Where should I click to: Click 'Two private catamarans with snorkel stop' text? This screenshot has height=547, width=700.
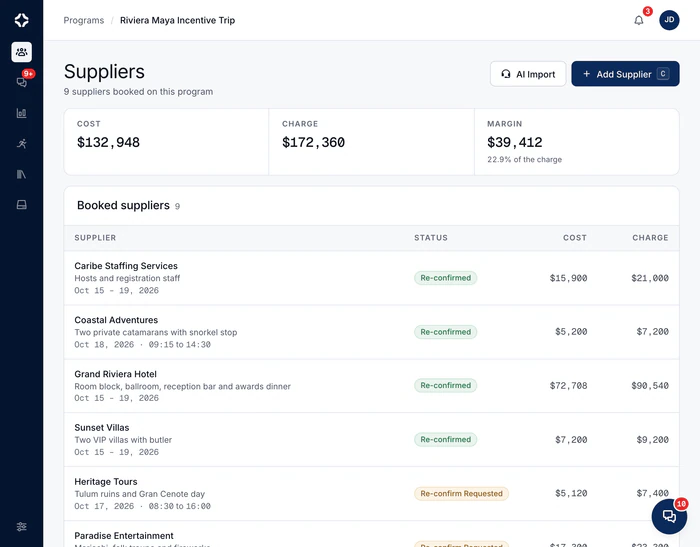[x=155, y=332]
